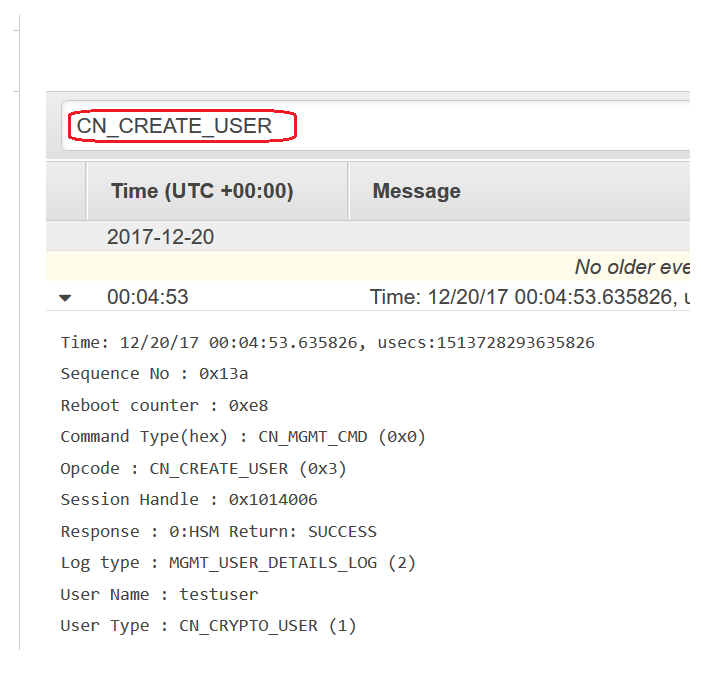The image size is (710, 673).
Task: Click the HSM Return: SUCCESS response line
Action: (219, 531)
